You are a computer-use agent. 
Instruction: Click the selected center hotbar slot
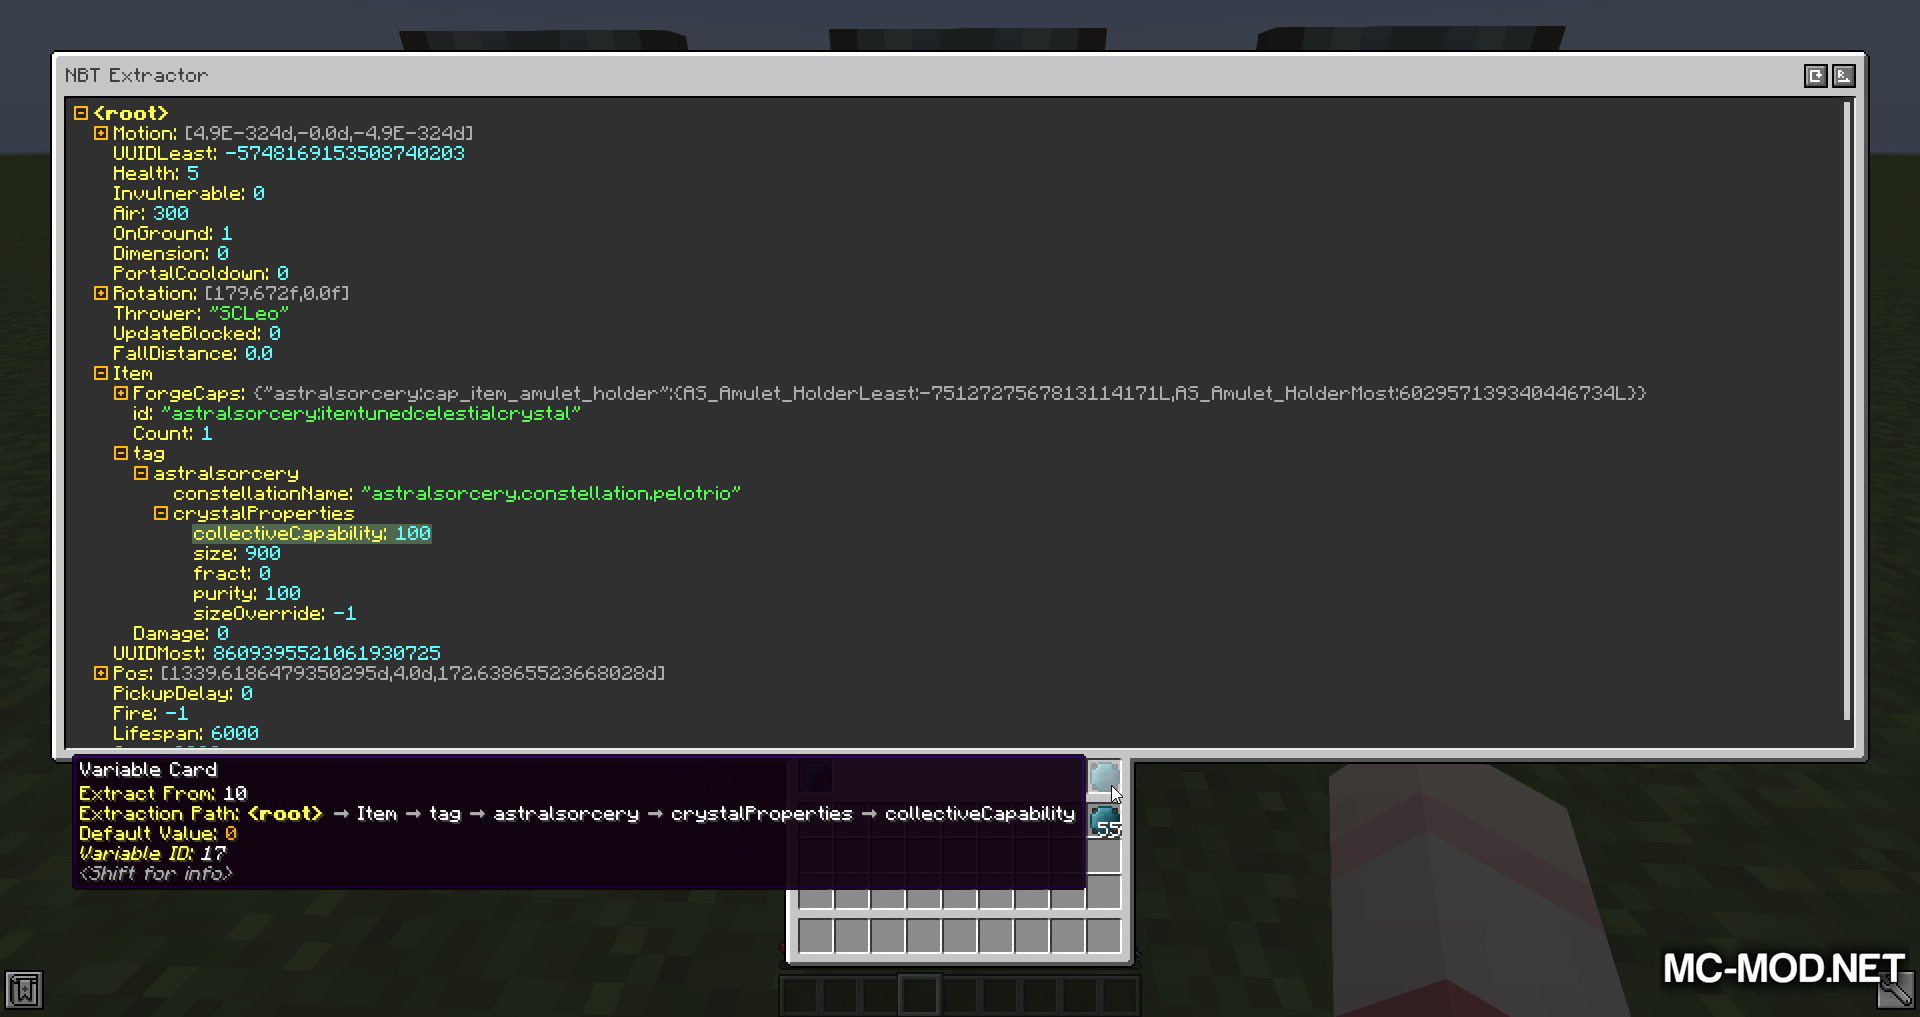click(x=919, y=995)
